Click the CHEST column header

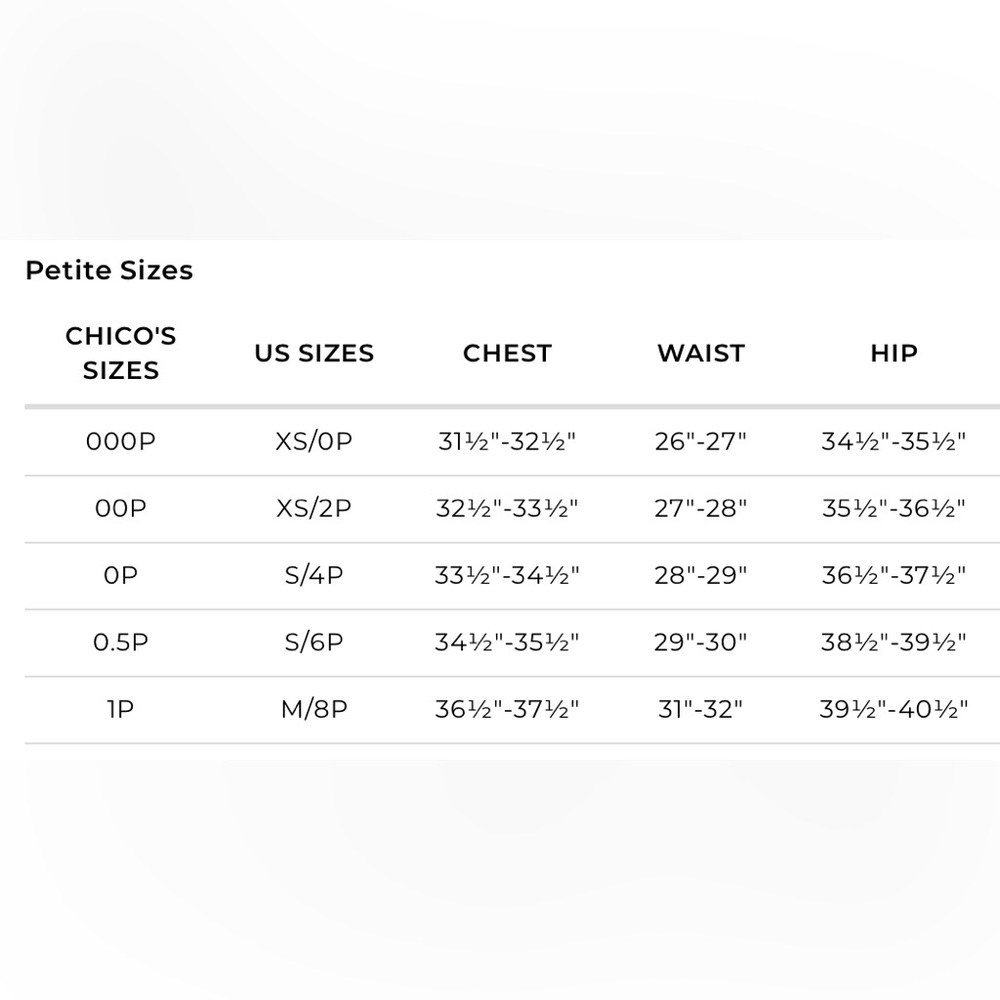(507, 353)
